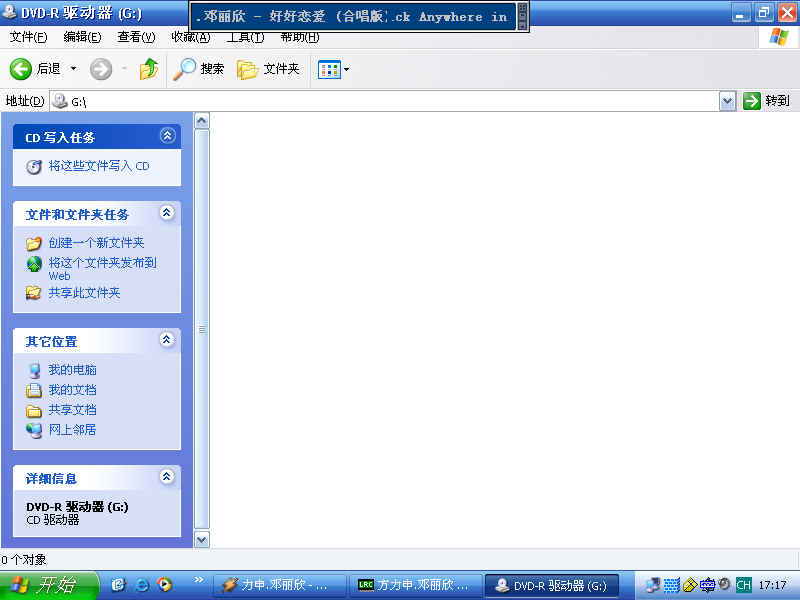This screenshot has width=800, height=600.
Task: Click the first quick launch icon
Action: [x=118, y=585]
